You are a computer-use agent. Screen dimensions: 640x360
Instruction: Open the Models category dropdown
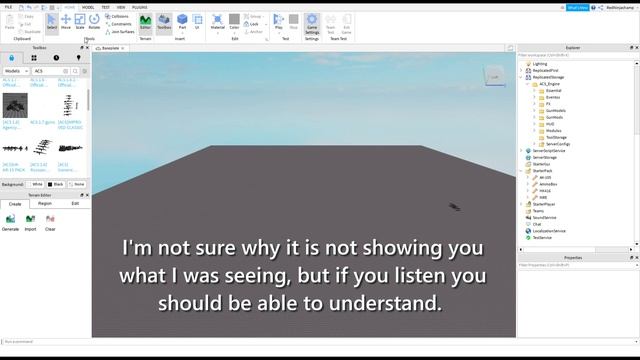click(x=16, y=71)
